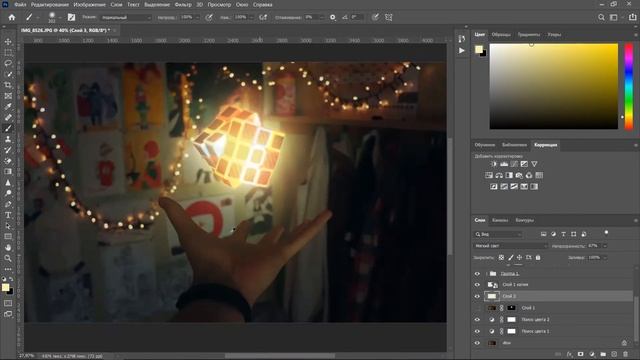
Task: Hide the Поиск цвета 1 layer
Action: click(x=477, y=331)
